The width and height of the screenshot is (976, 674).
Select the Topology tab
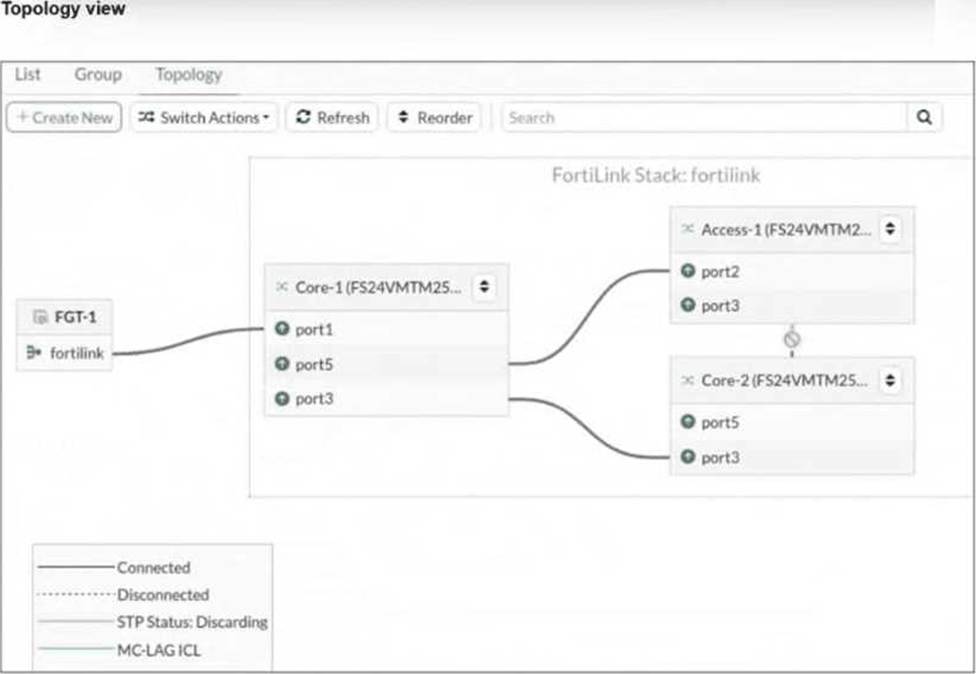(x=188, y=74)
